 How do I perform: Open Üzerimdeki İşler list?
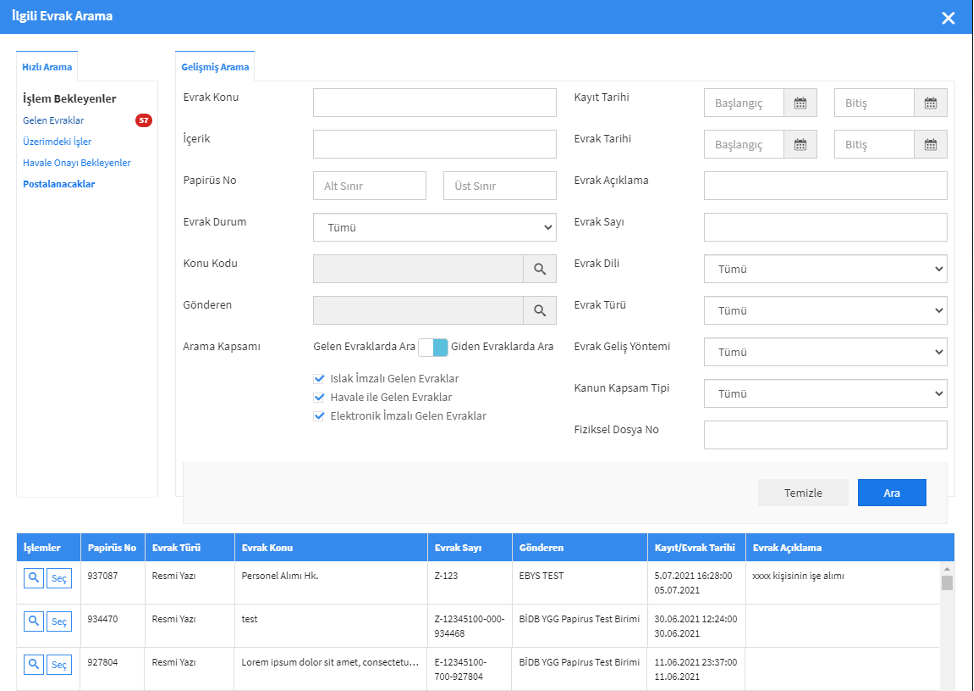[x=57, y=142]
